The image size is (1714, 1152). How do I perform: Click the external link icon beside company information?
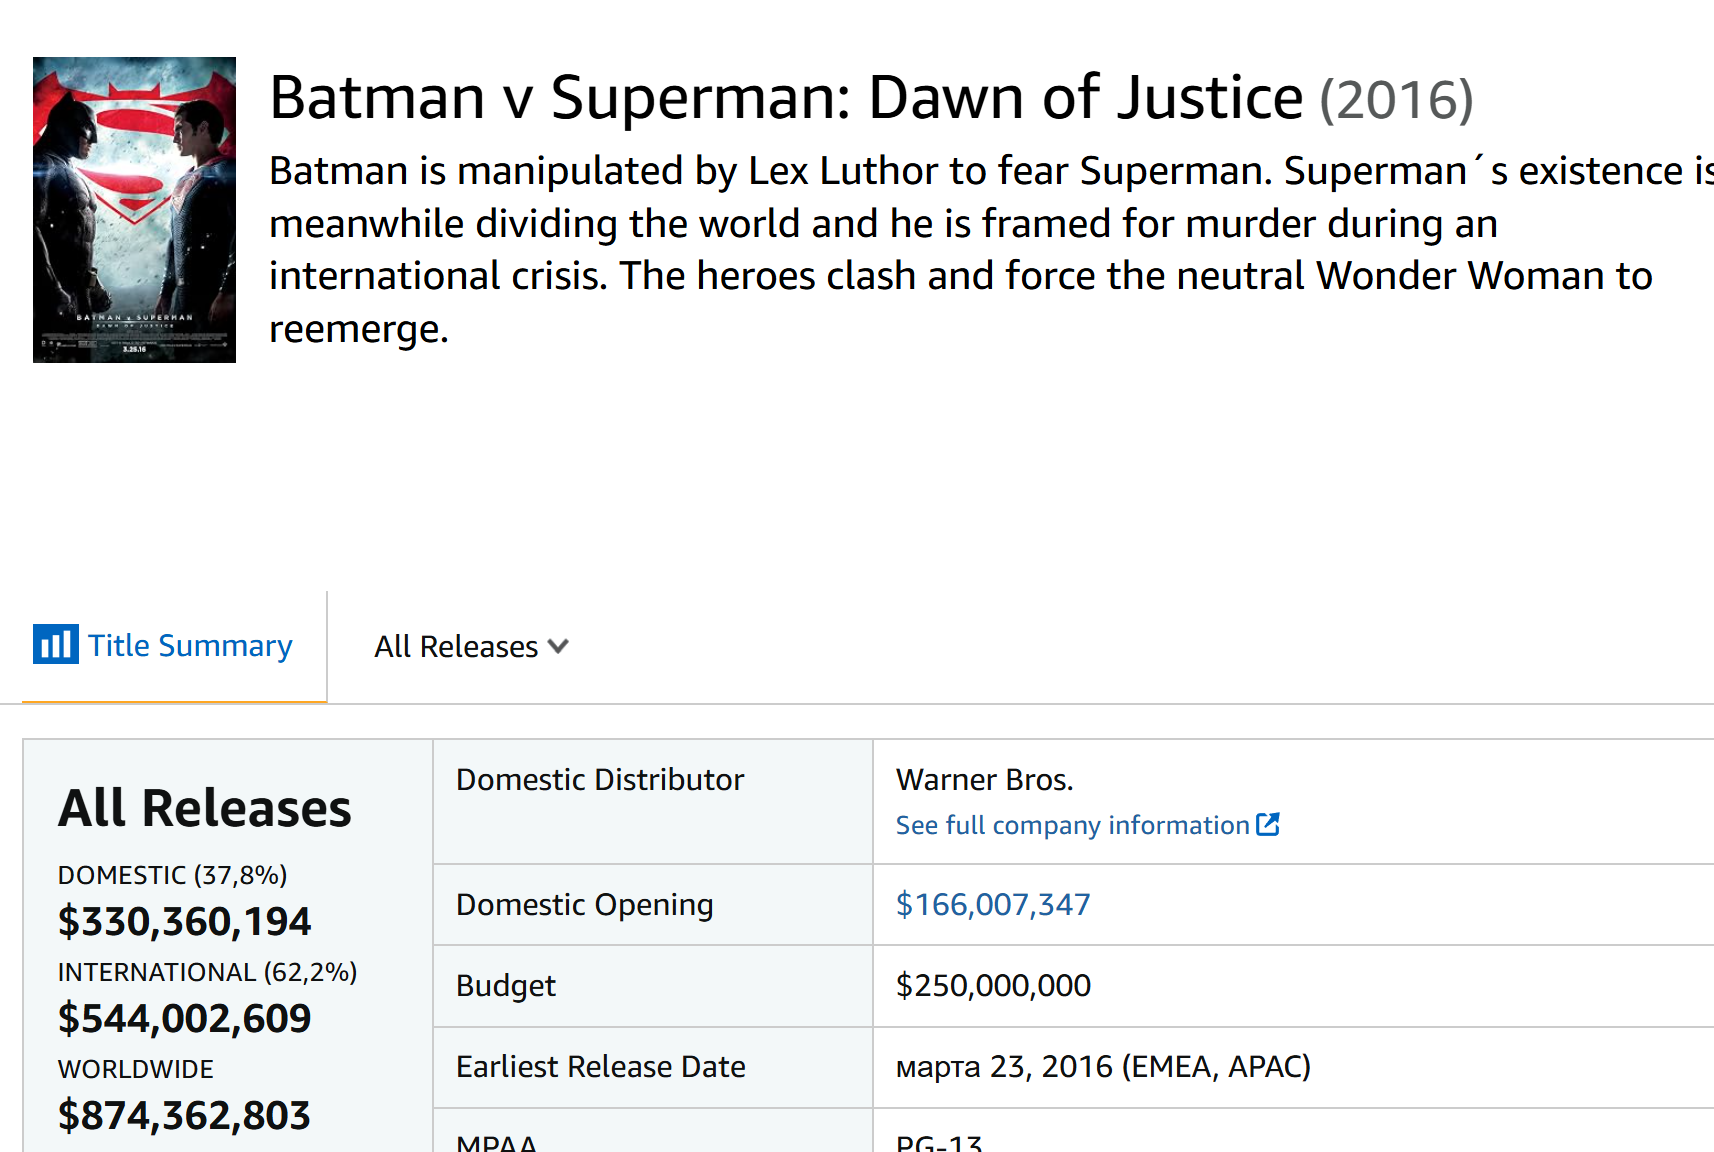click(1268, 824)
